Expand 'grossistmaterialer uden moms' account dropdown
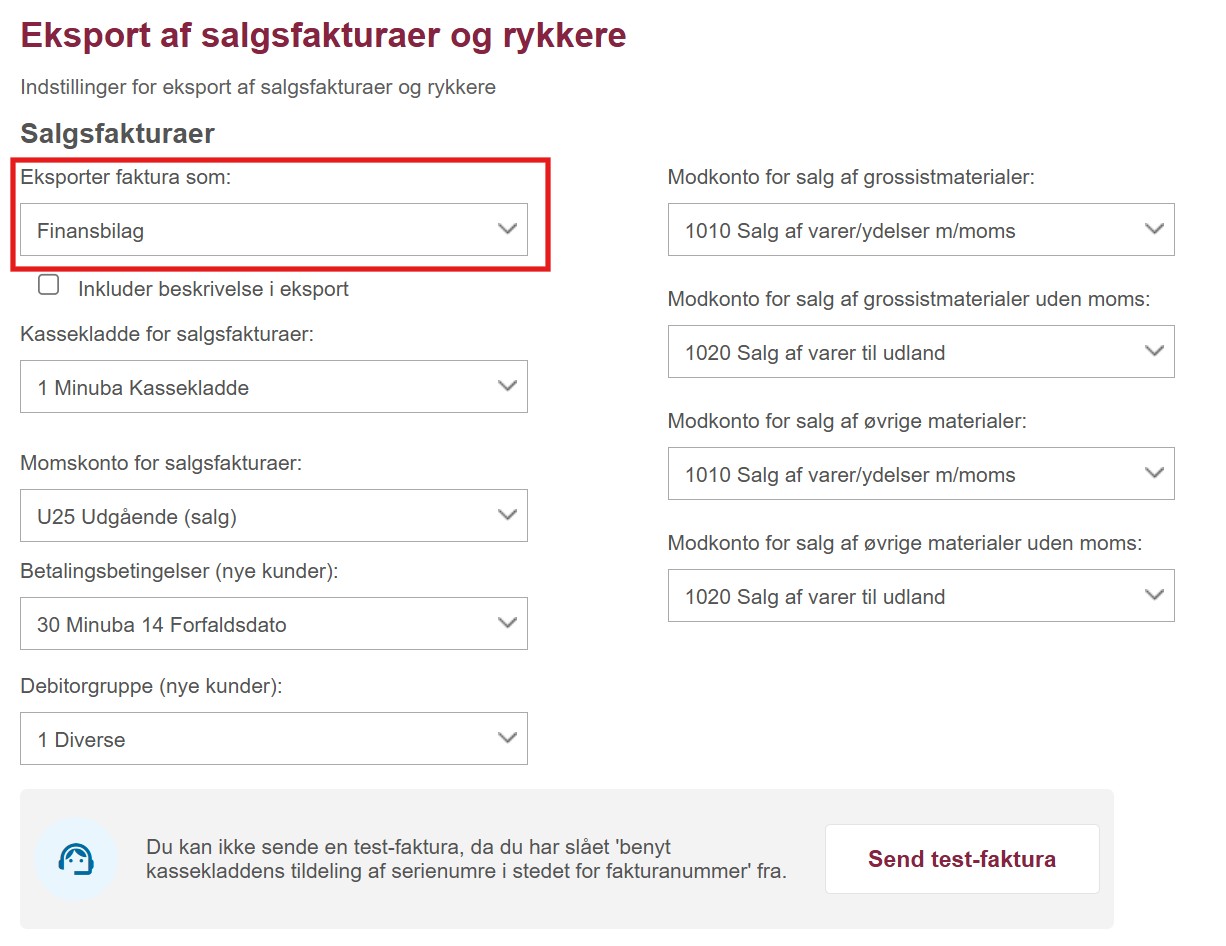Viewport: 1226px width, 946px height. click(x=920, y=352)
